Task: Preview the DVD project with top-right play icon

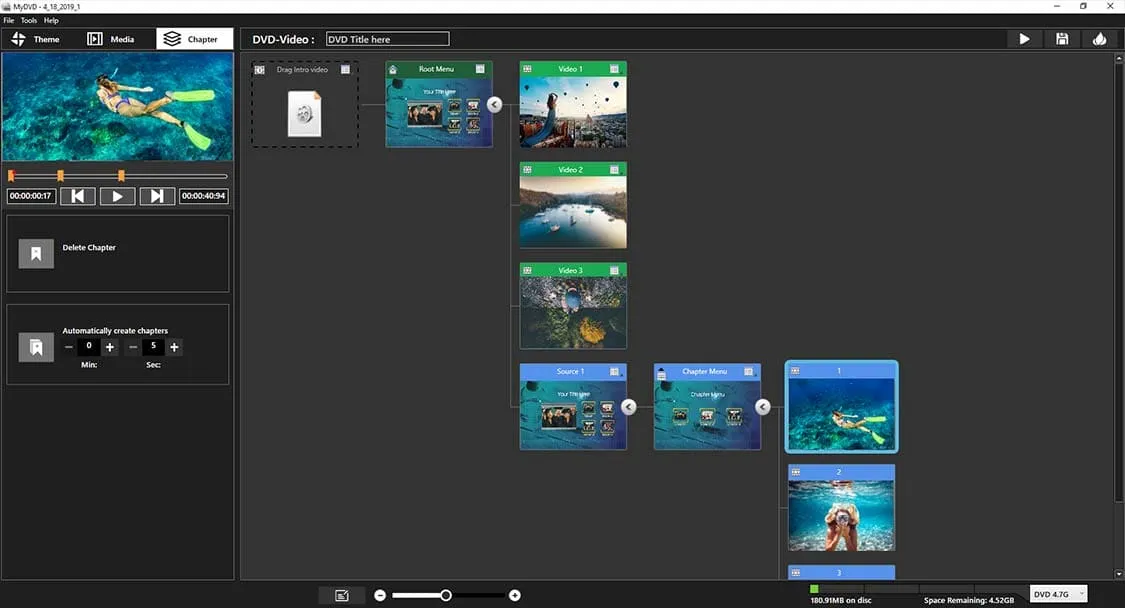Action: click(1024, 39)
